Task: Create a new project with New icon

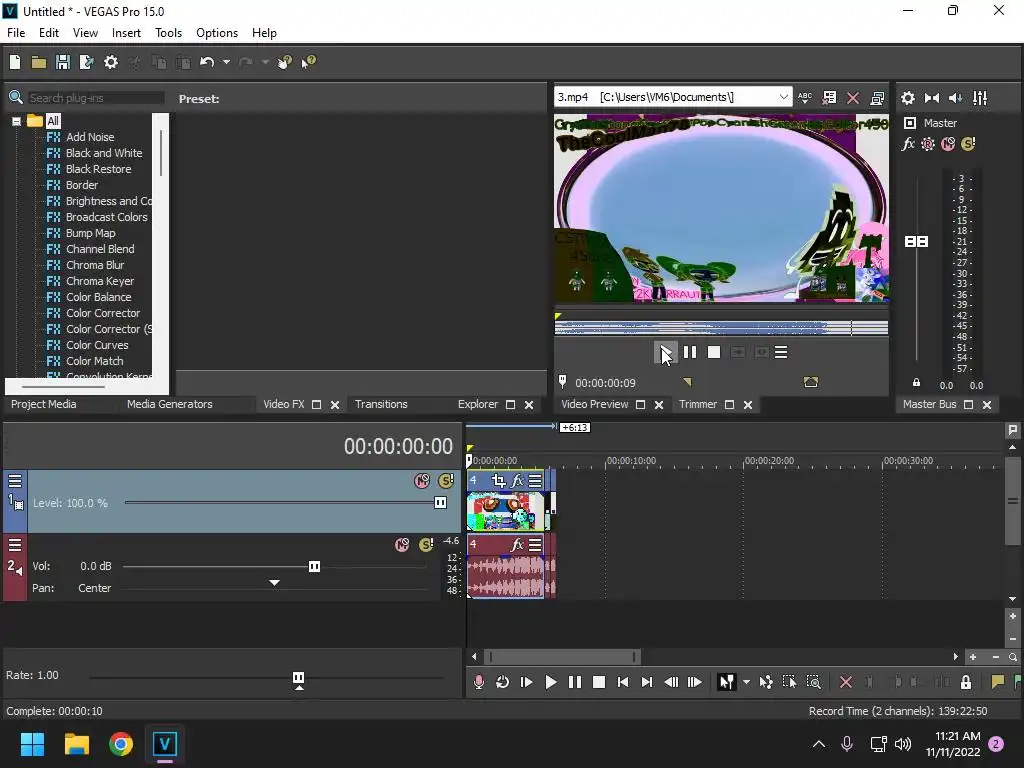Action: (x=15, y=62)
